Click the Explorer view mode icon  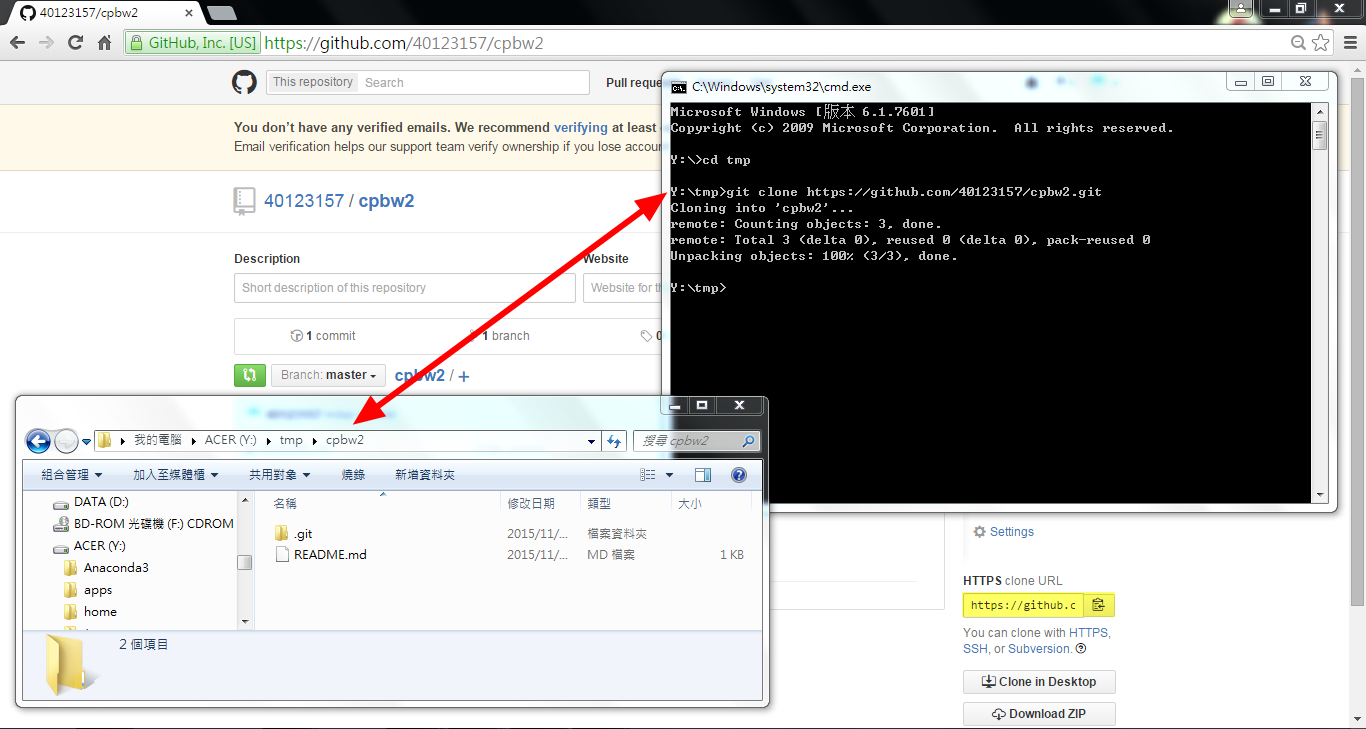(x=648, y=475)
